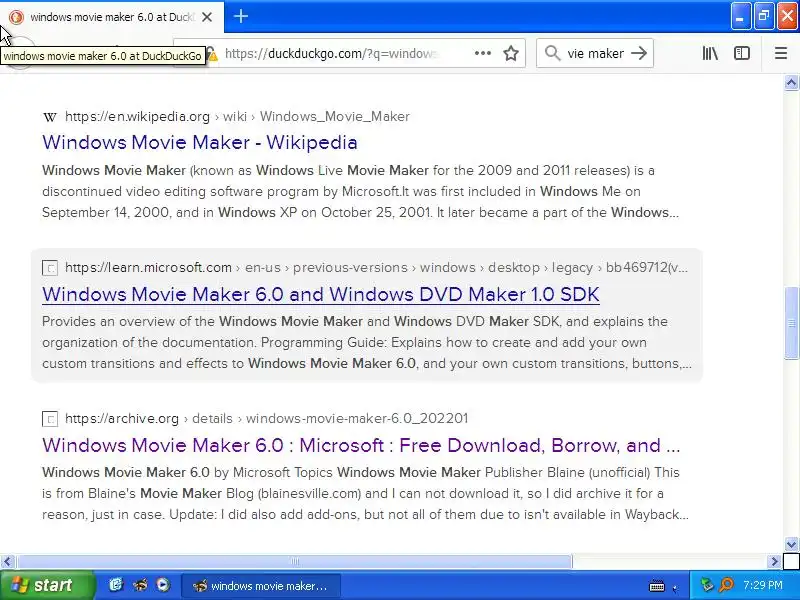
Task: Click the horizontal scrollbar right arrow
Action: tap(774, 561)
